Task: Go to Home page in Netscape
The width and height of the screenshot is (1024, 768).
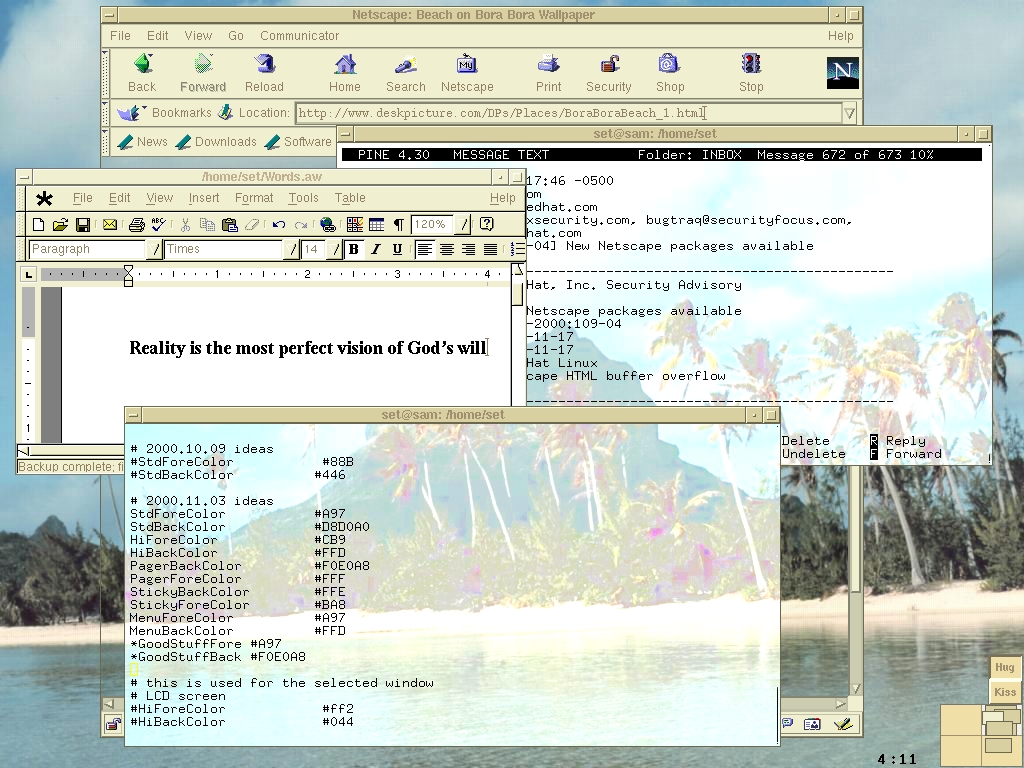Action: (x=345, y=73)
